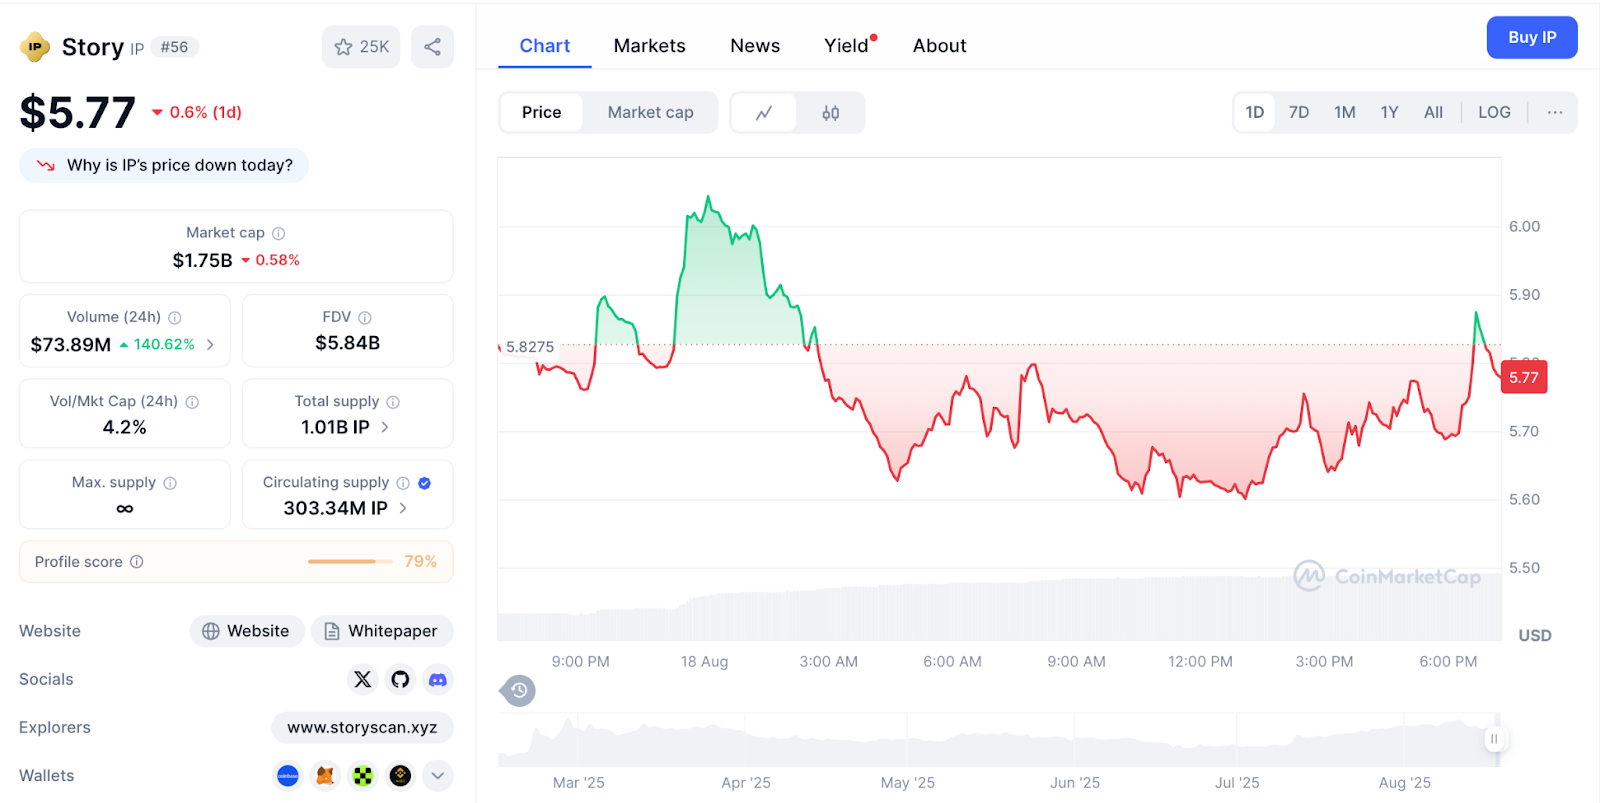Toggle LOG scale on chart
The image size is (1600, 803).
pos(1494,113)
